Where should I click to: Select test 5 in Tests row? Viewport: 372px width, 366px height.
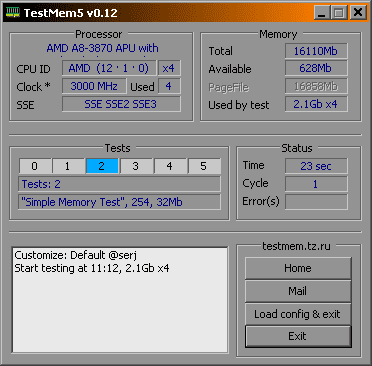[x=204, y=166]
